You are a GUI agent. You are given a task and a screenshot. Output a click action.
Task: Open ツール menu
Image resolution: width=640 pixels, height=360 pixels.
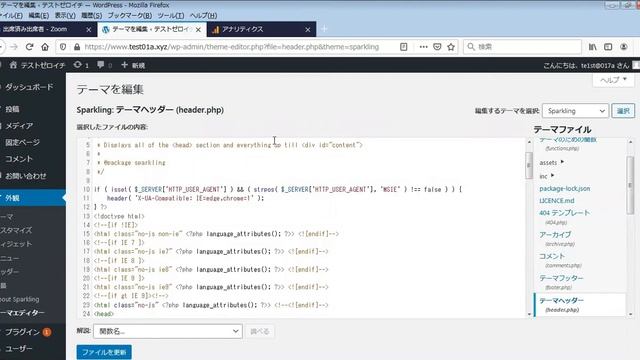(x=171, y=16)
